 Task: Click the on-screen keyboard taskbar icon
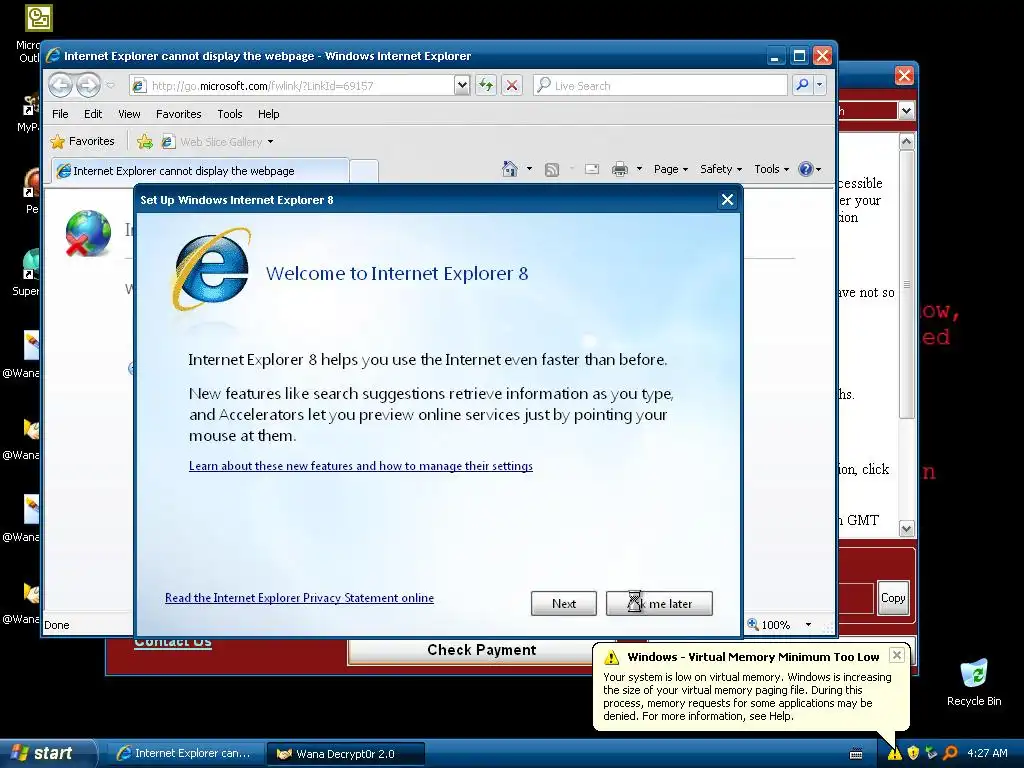pyautogui.click(x=856, y=754)
